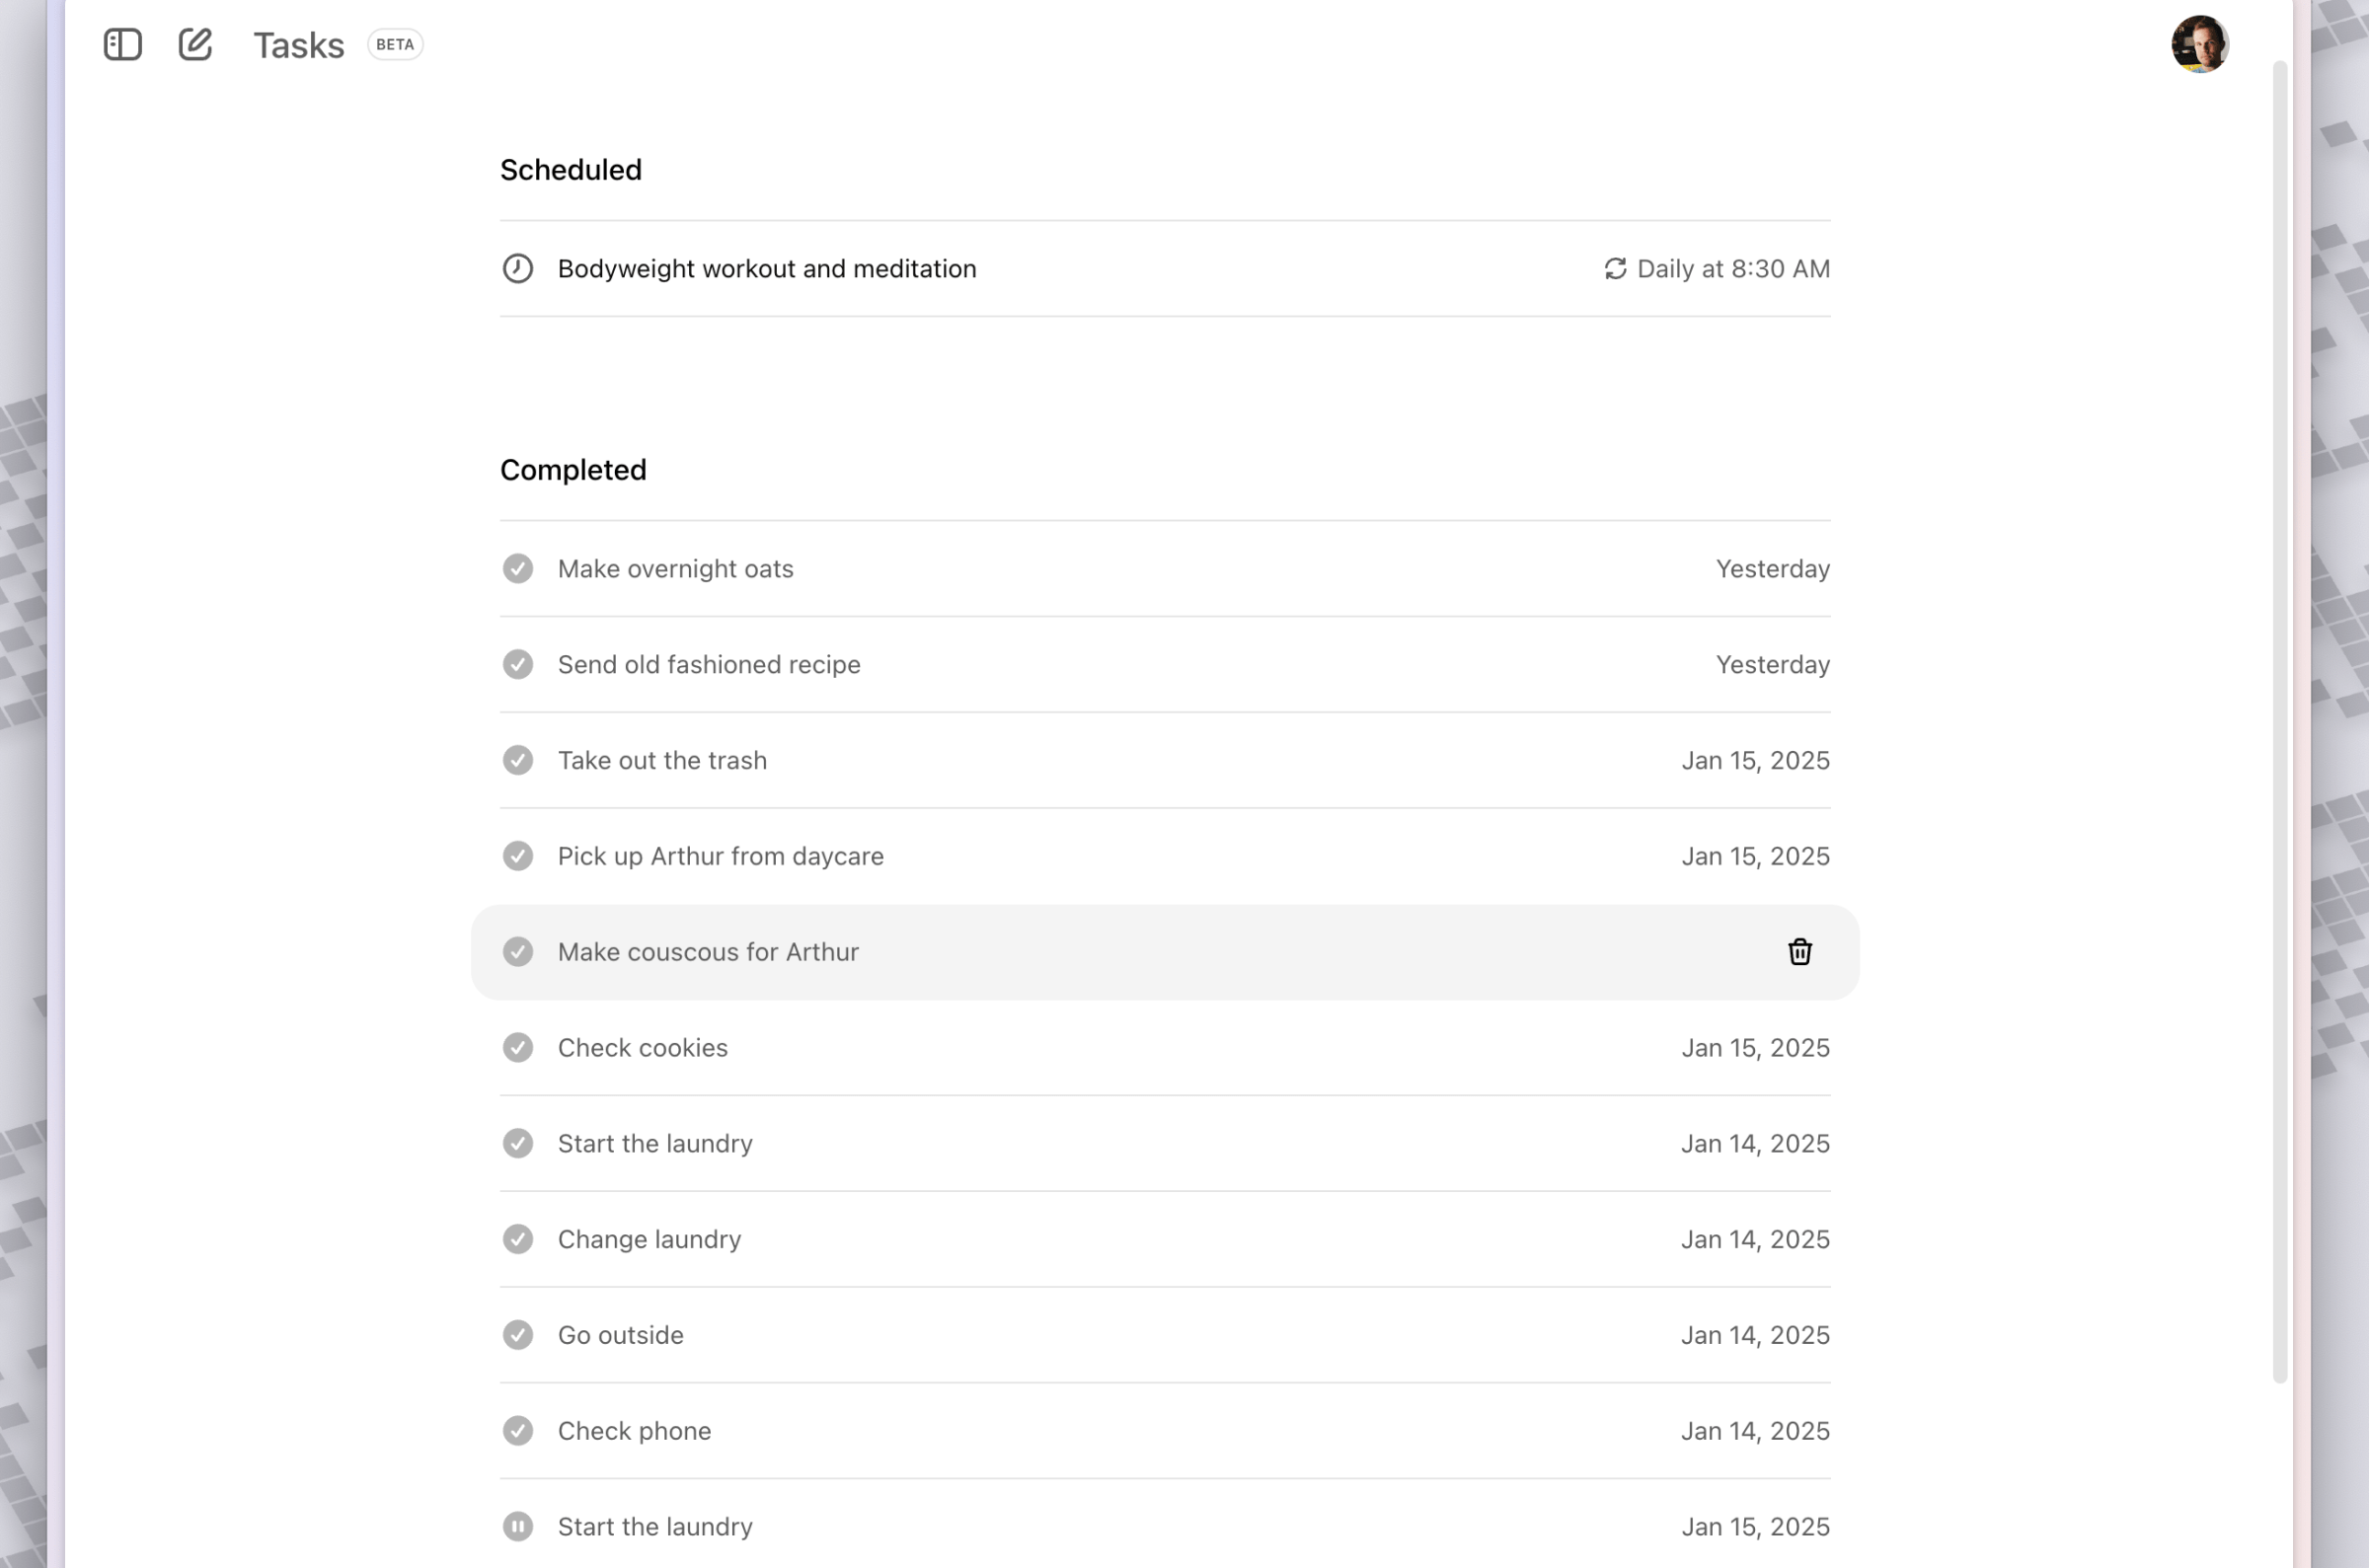Open the user profile avatar
Screen dimensions: 2369x1568
2199,45
